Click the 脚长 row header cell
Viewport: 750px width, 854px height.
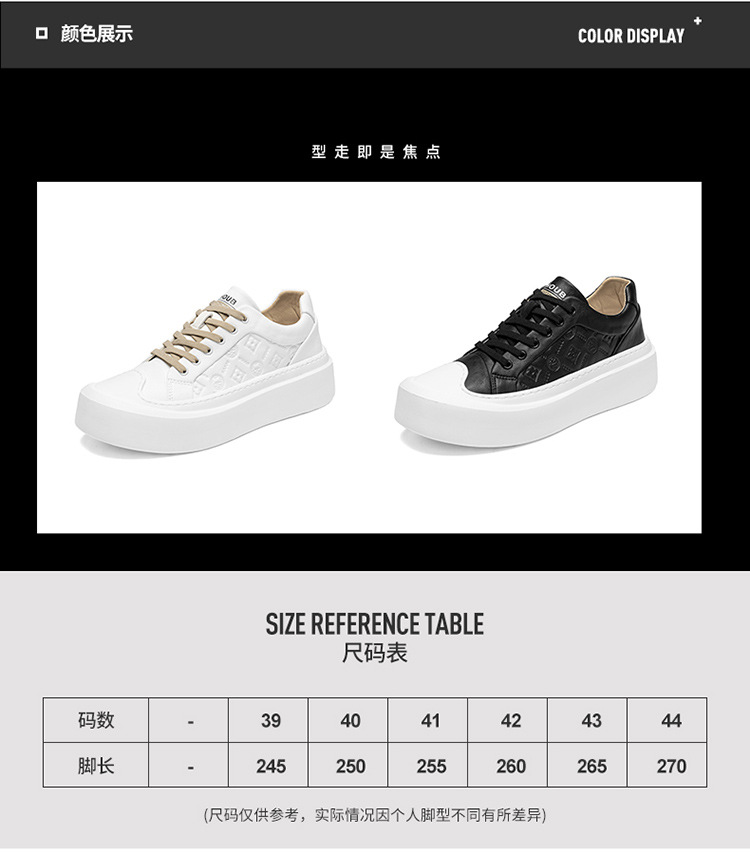(x=96, y=765)
